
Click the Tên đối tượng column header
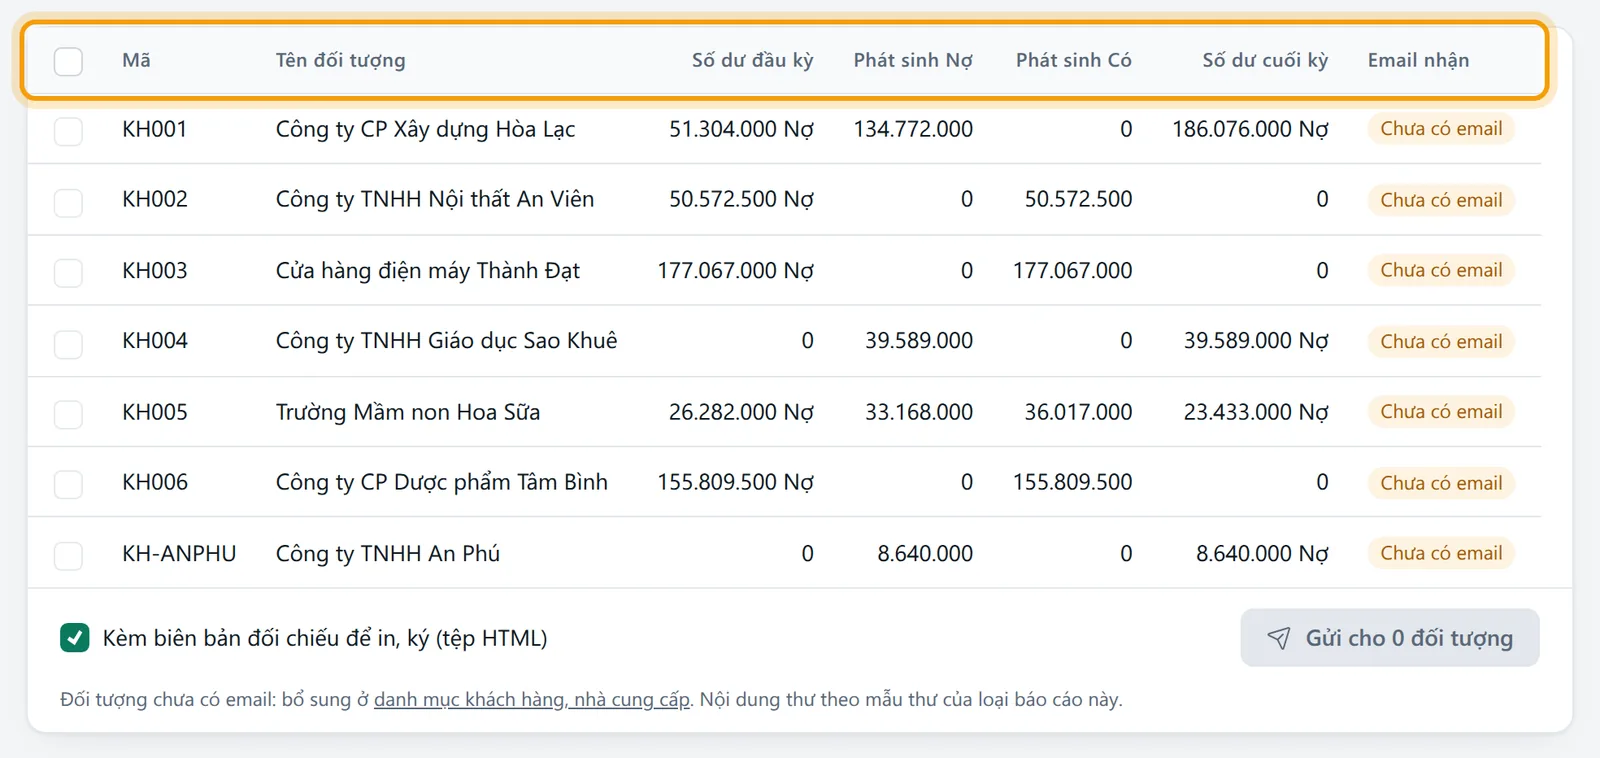(341, 60)
